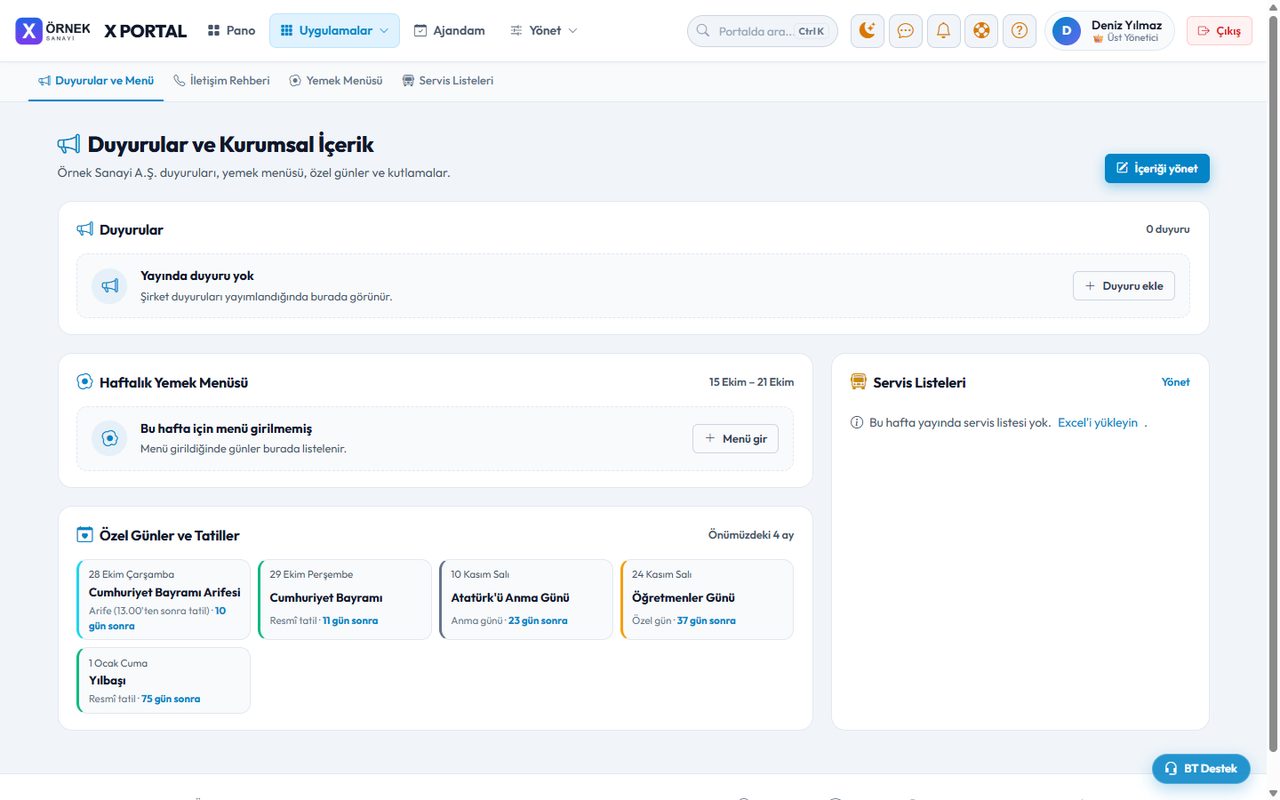Switch to the İletişim Rehberi tab
1280x800 pixels.
(221, 80)
